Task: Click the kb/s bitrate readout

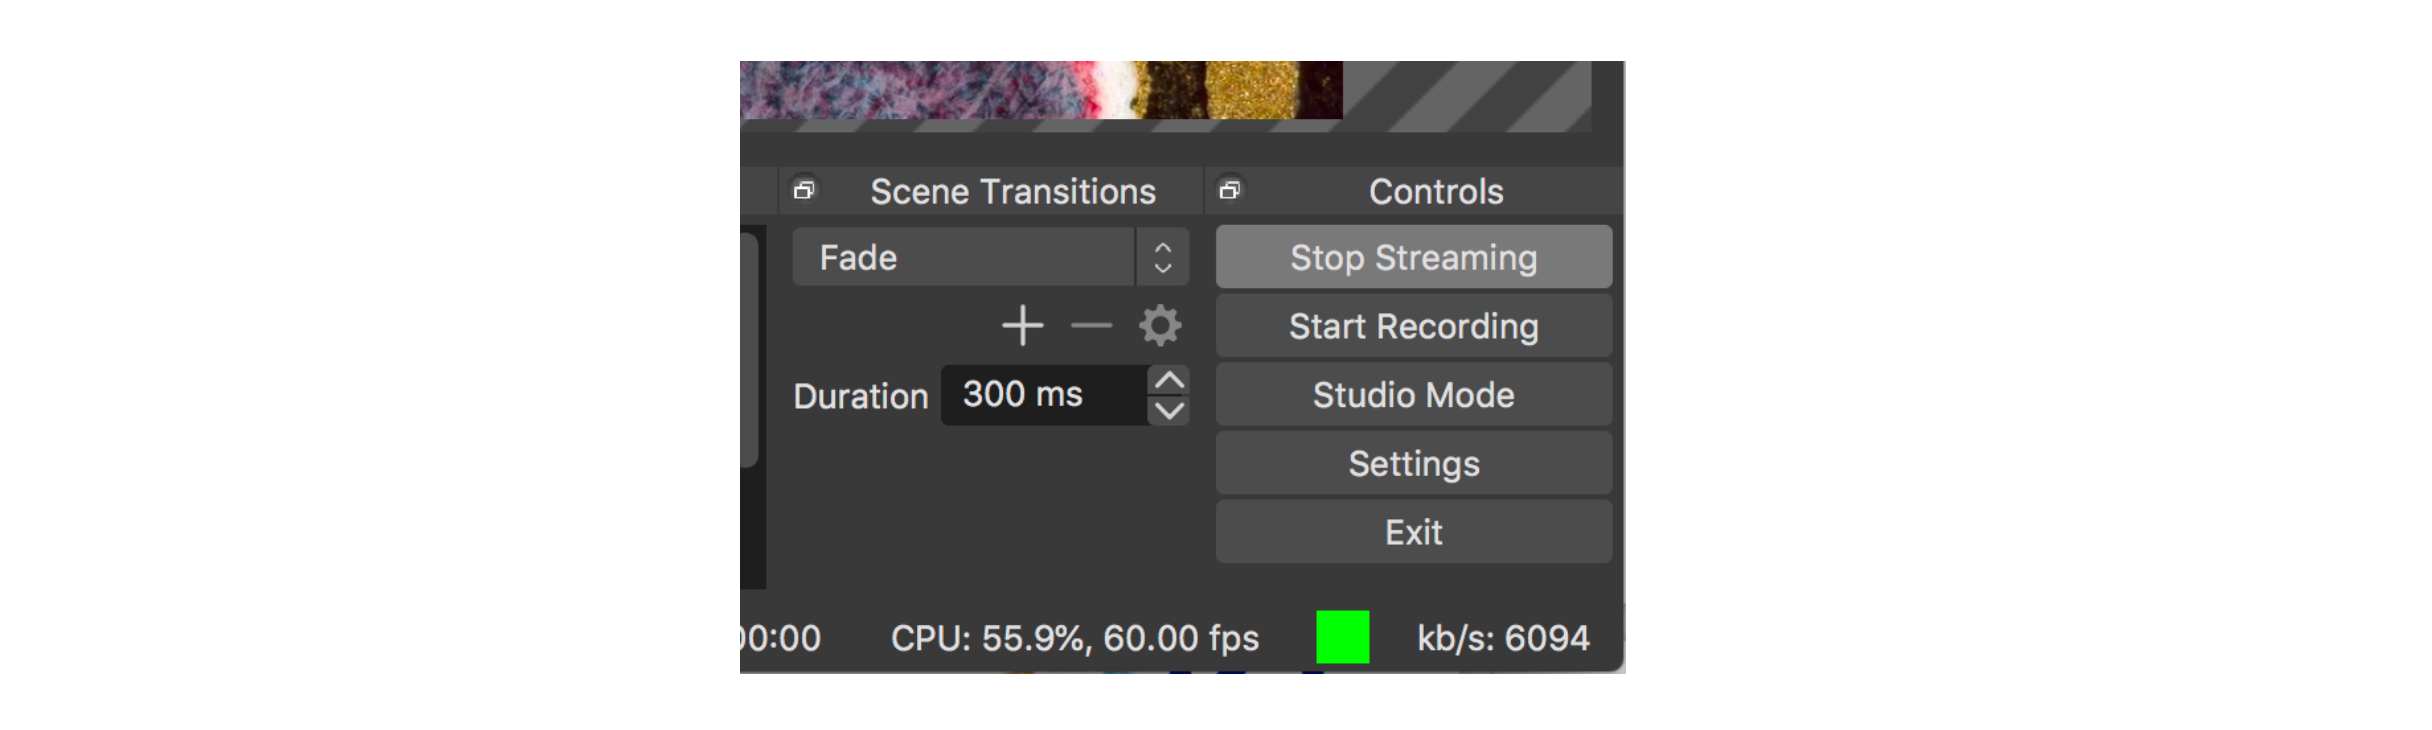Action: (x=1503, y=638)
